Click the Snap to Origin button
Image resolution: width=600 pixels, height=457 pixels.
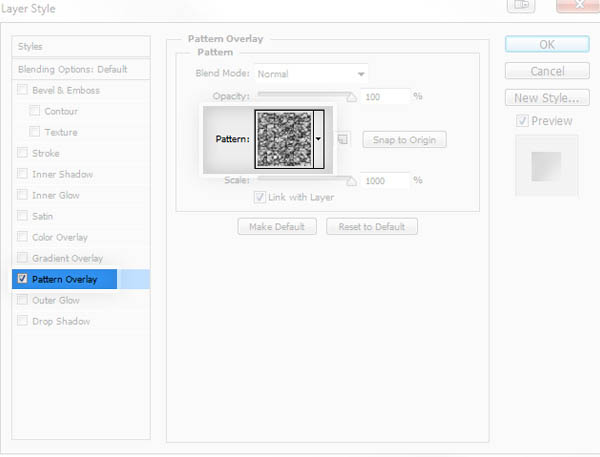[404, 139]
